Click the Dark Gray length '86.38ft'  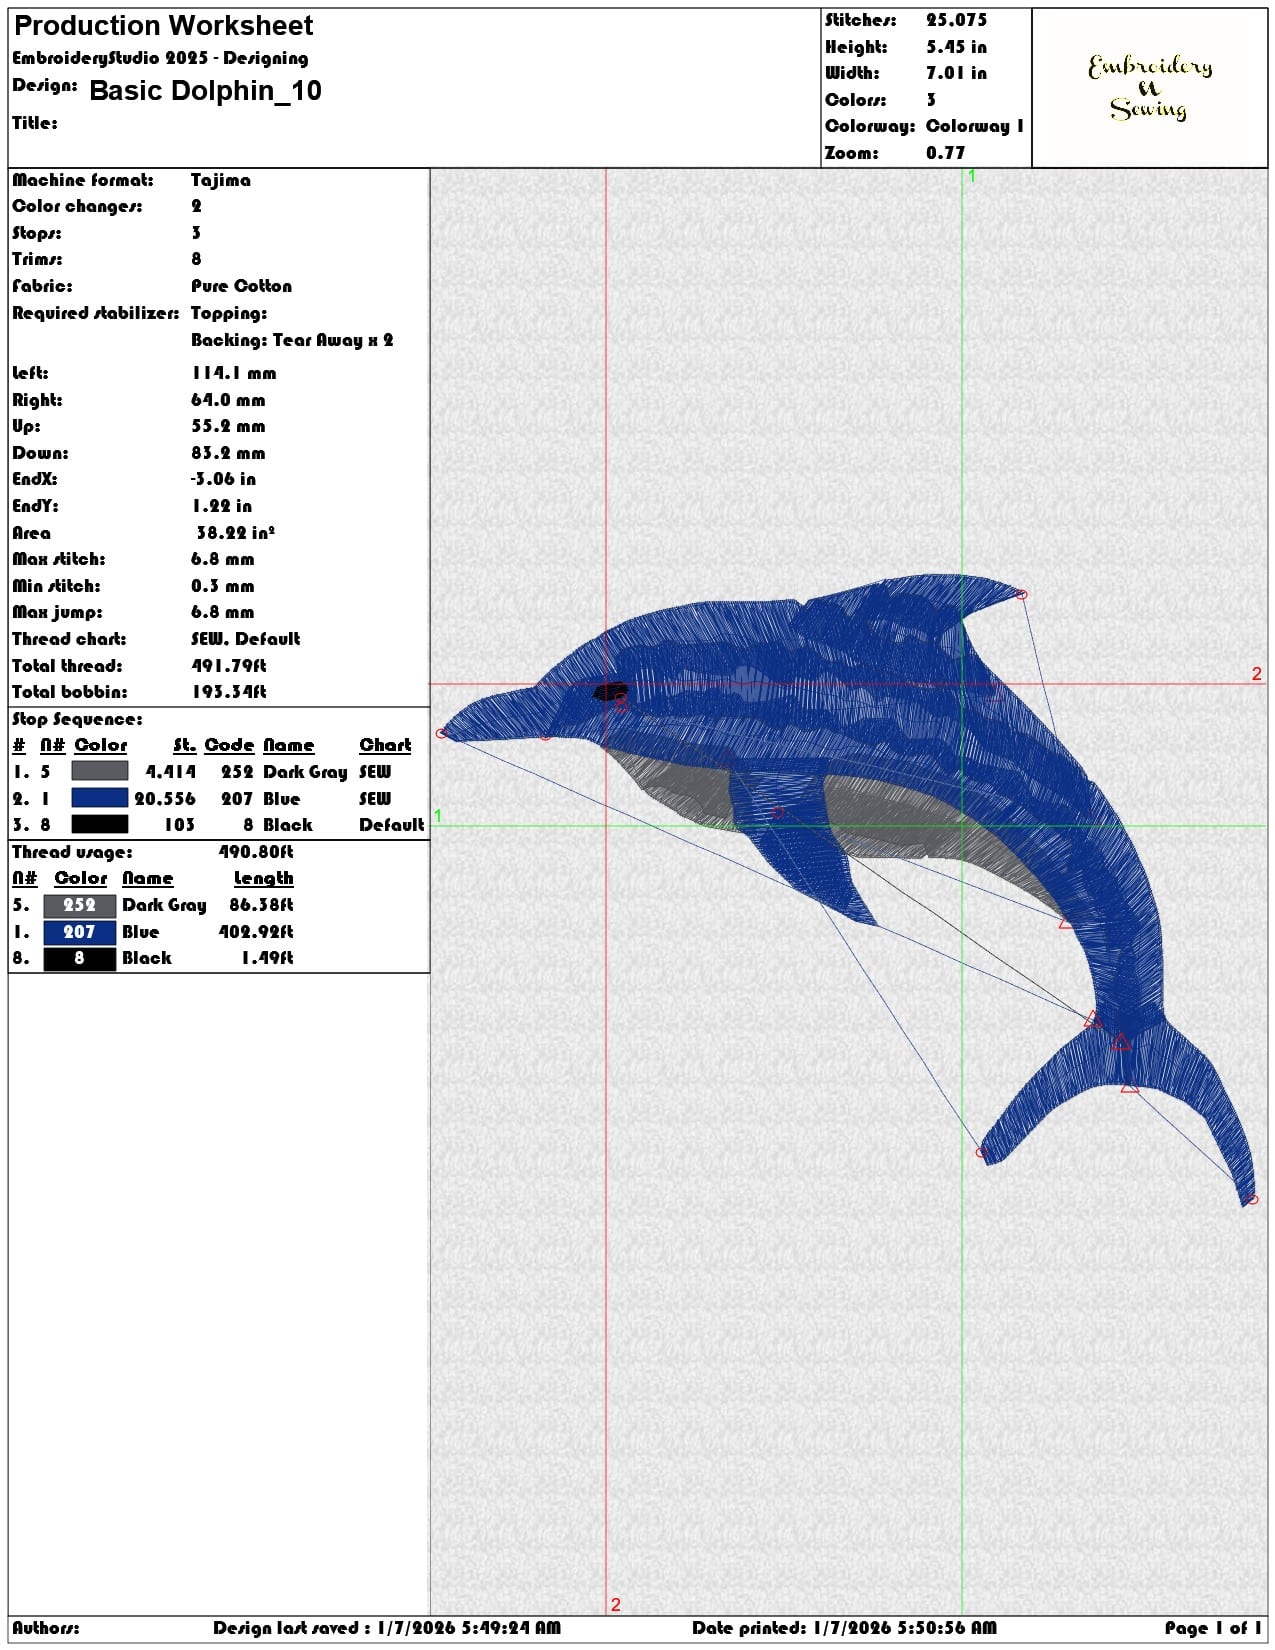[x=261, y=905]
